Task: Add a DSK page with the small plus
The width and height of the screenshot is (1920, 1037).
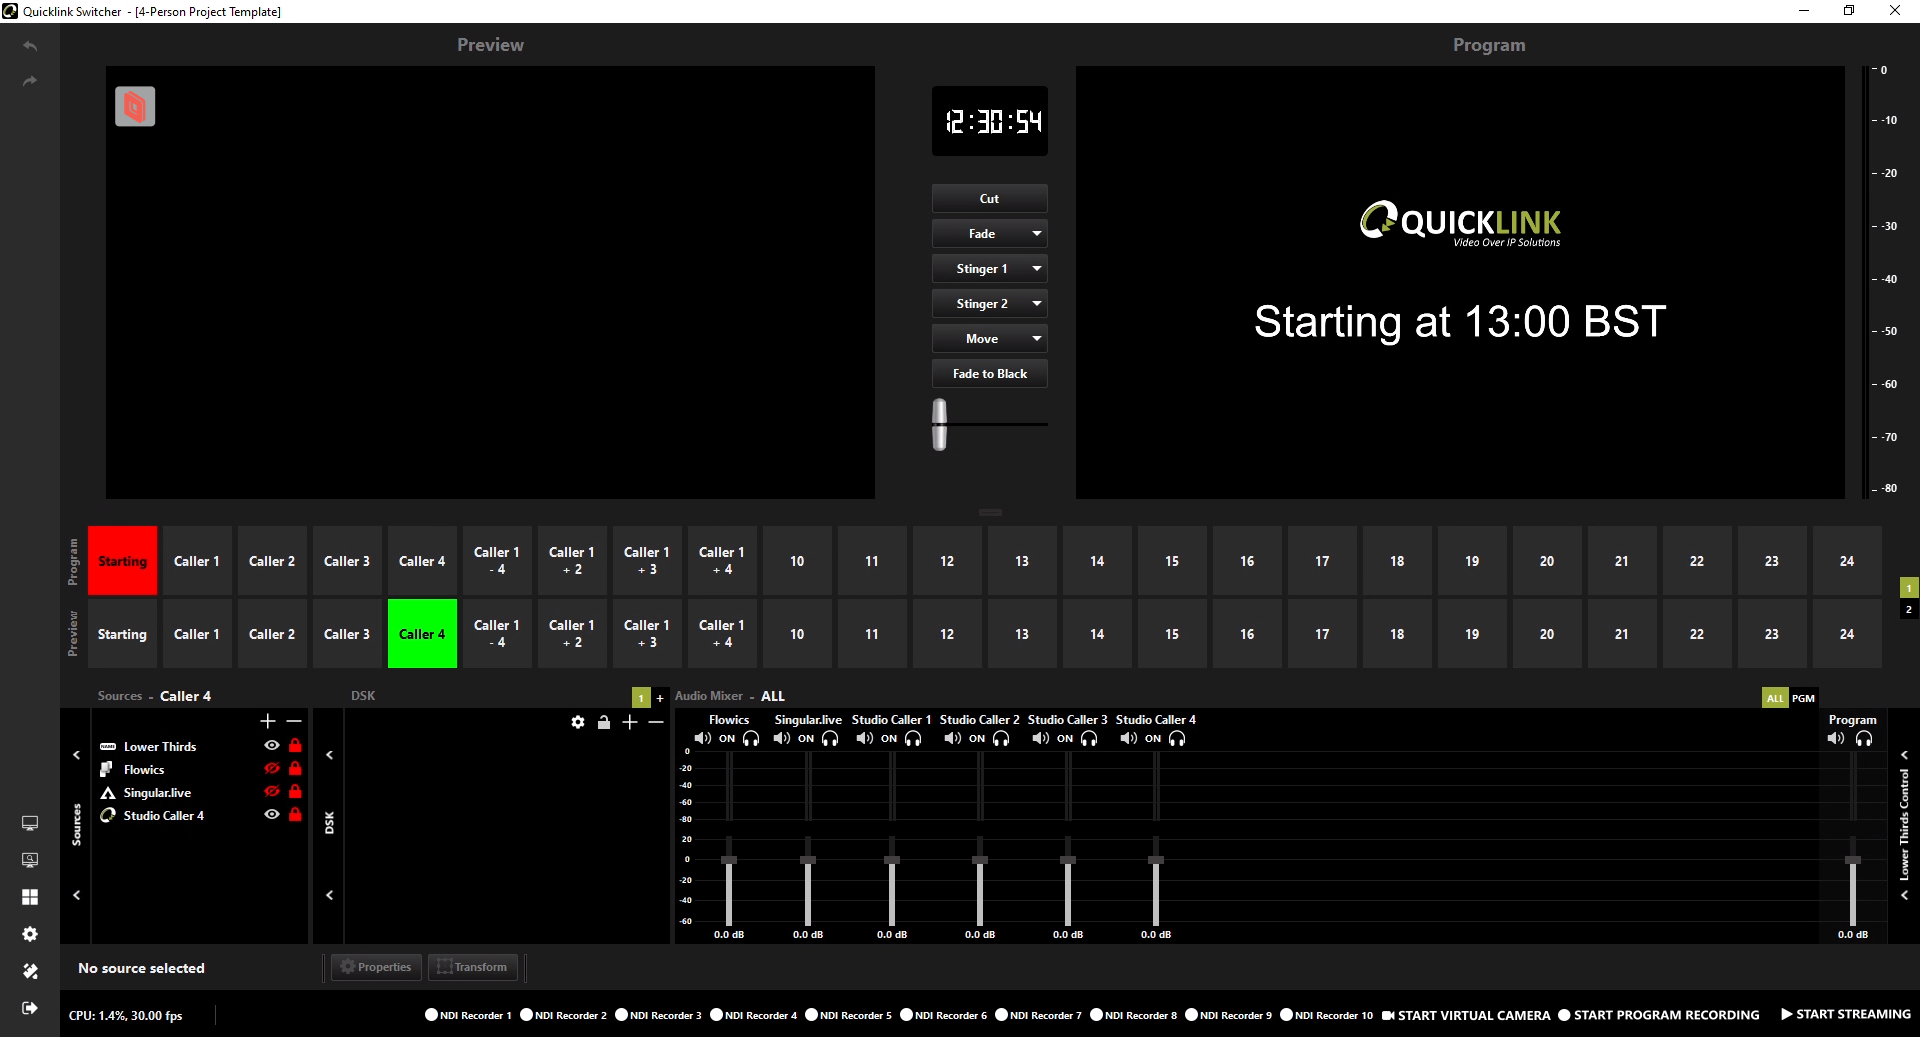Action: point(660,698)
